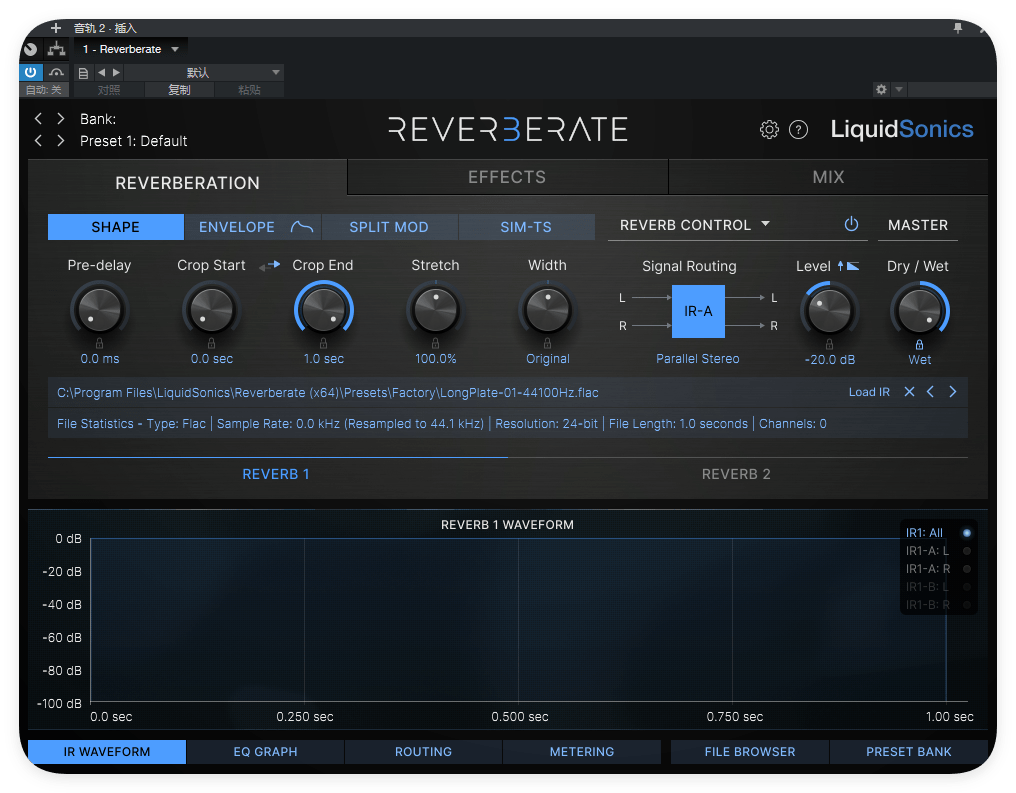Click the Crop Start link arrow icon

tap(270, 265)
